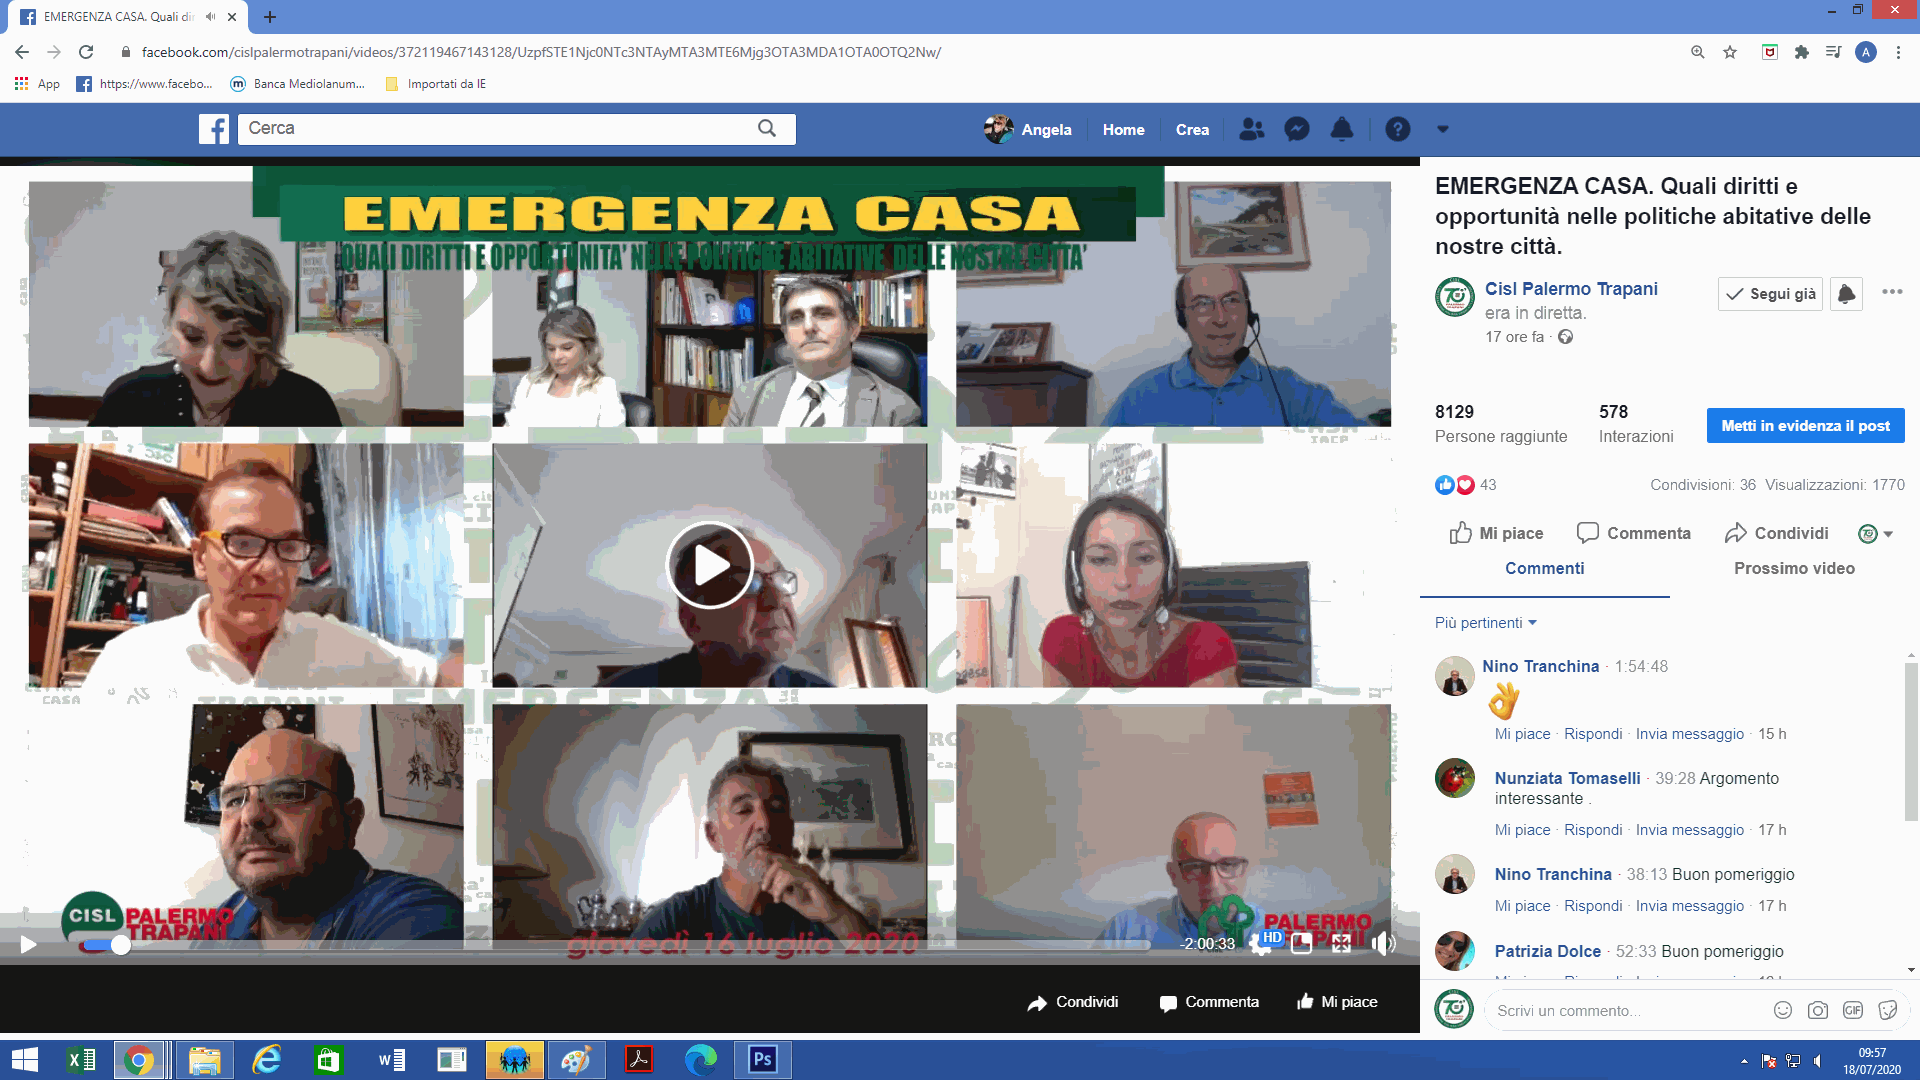Like the post with Mi piace in sidebar
Viewport: 1920px width, 1080px height.
click(x=1496, y=533)
